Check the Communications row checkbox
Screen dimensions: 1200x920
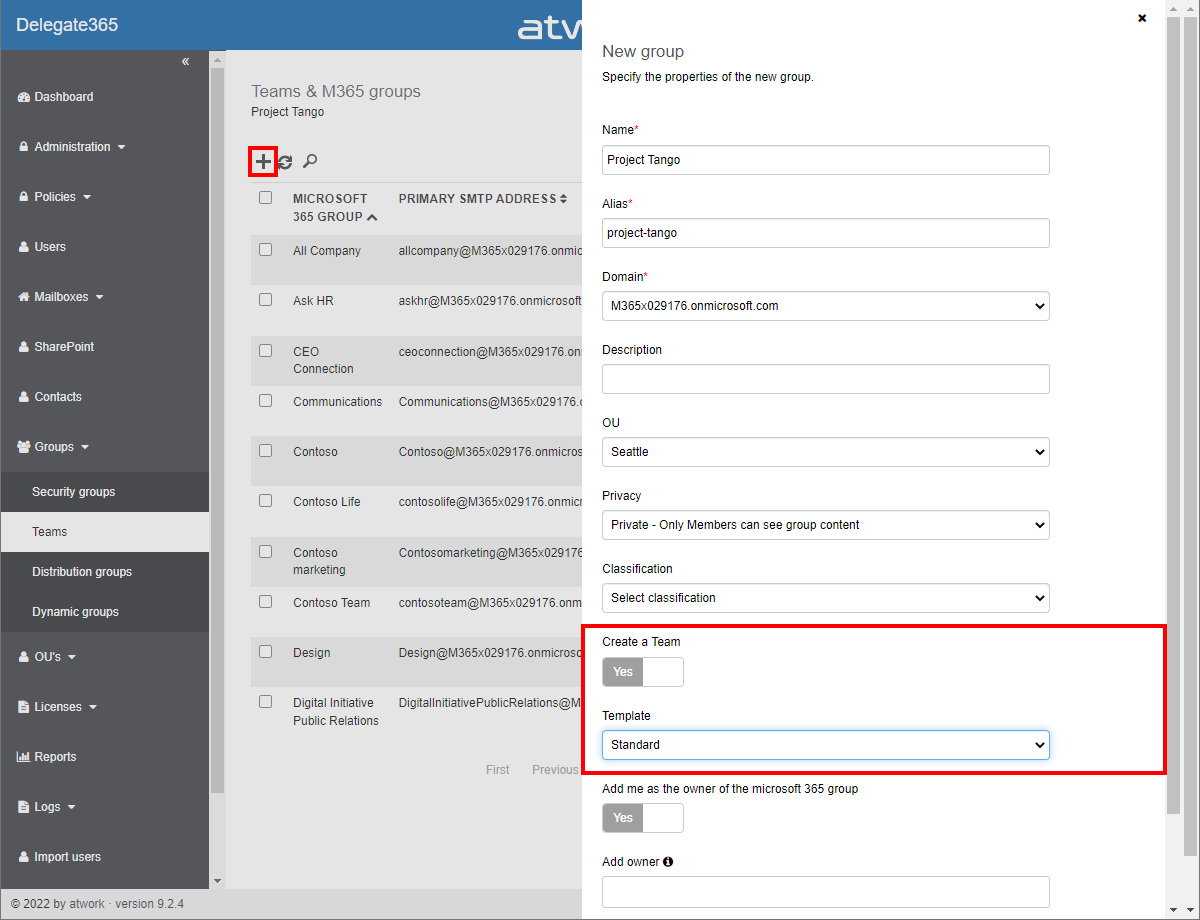[x=265, y=400]
